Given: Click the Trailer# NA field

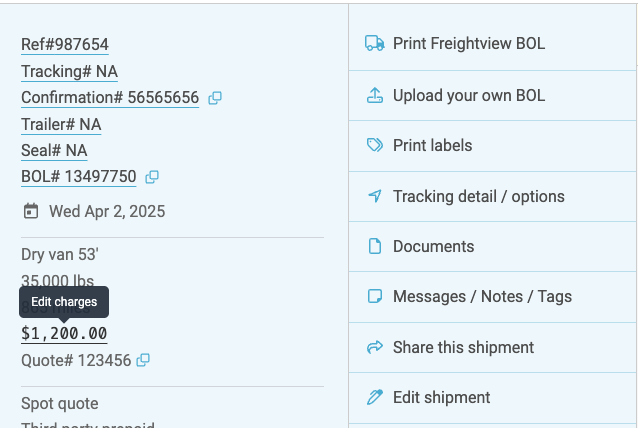Looking at the screenshot, I should click(x=61, y=124).
